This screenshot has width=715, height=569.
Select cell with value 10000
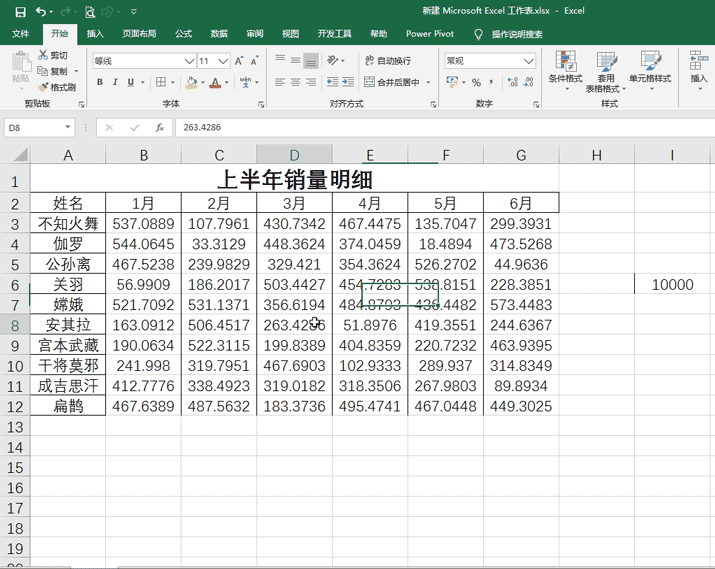pos(672,284)
